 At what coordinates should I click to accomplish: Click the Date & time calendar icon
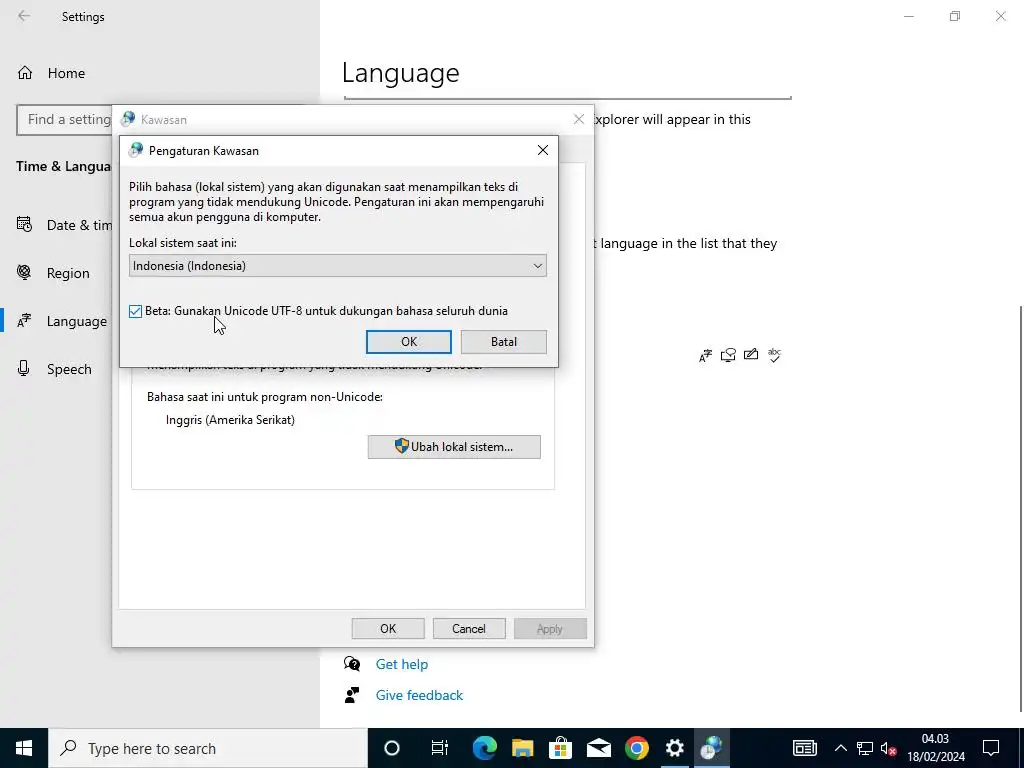click(x=24, y=225)
